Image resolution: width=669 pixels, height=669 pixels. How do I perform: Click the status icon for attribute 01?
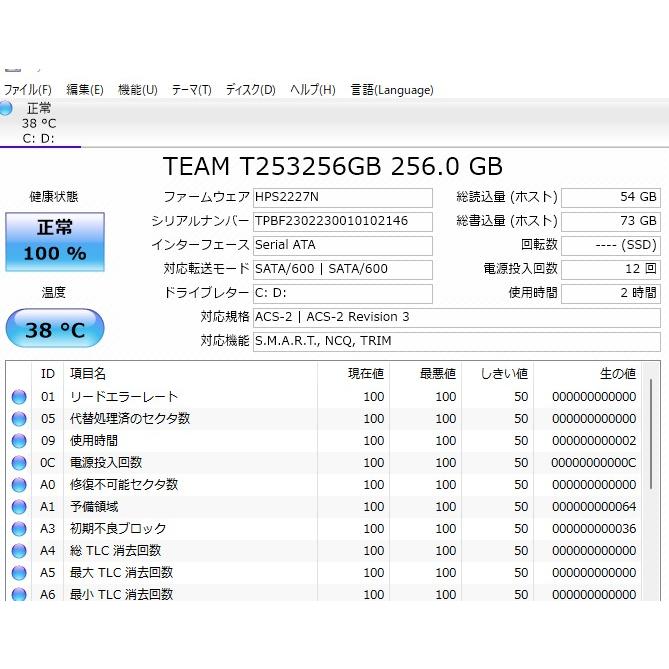point(19,397)
